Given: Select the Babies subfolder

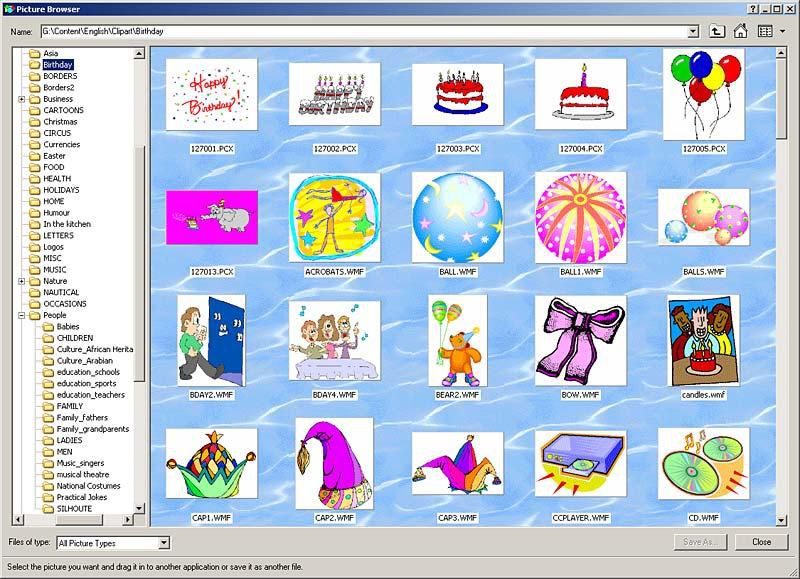Looking at the screenshot, I should point(68,327).
